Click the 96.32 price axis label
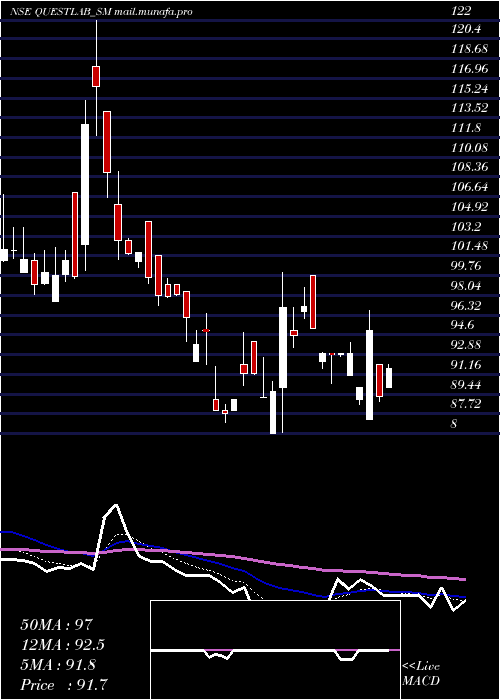The width and height of the screenshot is (500, 700). tap(466, 305)
